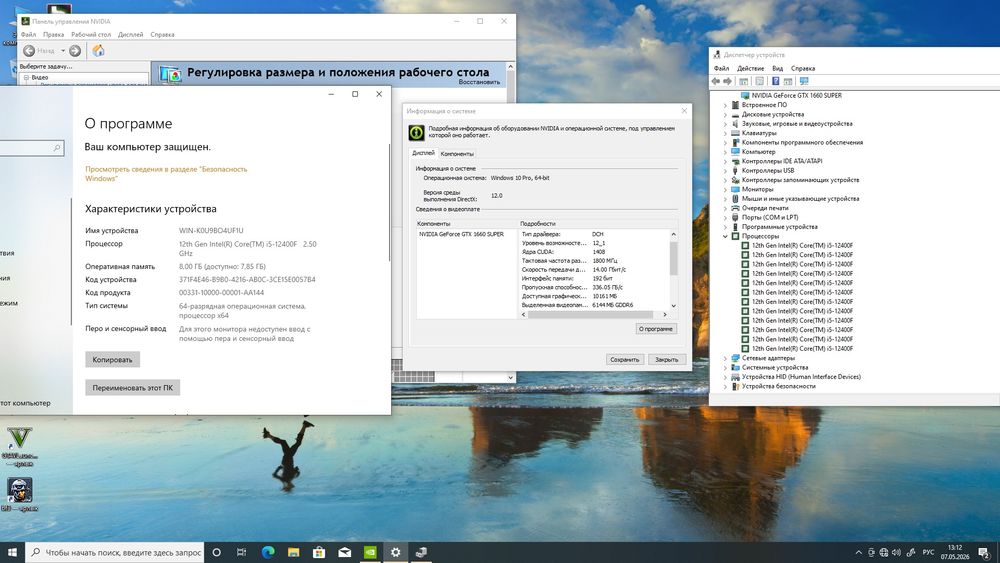The width and height of the screenshot is (1000, 563).
Task: Open the Windows Start menu
Action: (x=12, y=552)
